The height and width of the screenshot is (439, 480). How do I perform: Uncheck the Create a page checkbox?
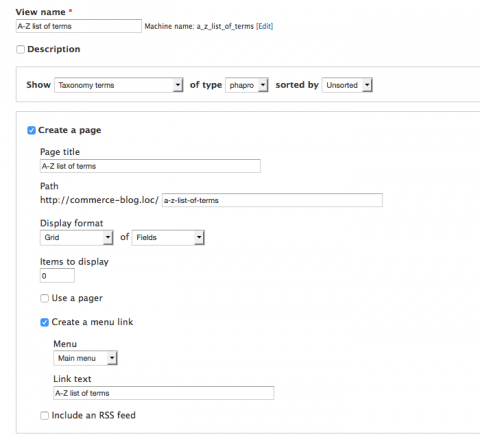[x=31, y=130]
